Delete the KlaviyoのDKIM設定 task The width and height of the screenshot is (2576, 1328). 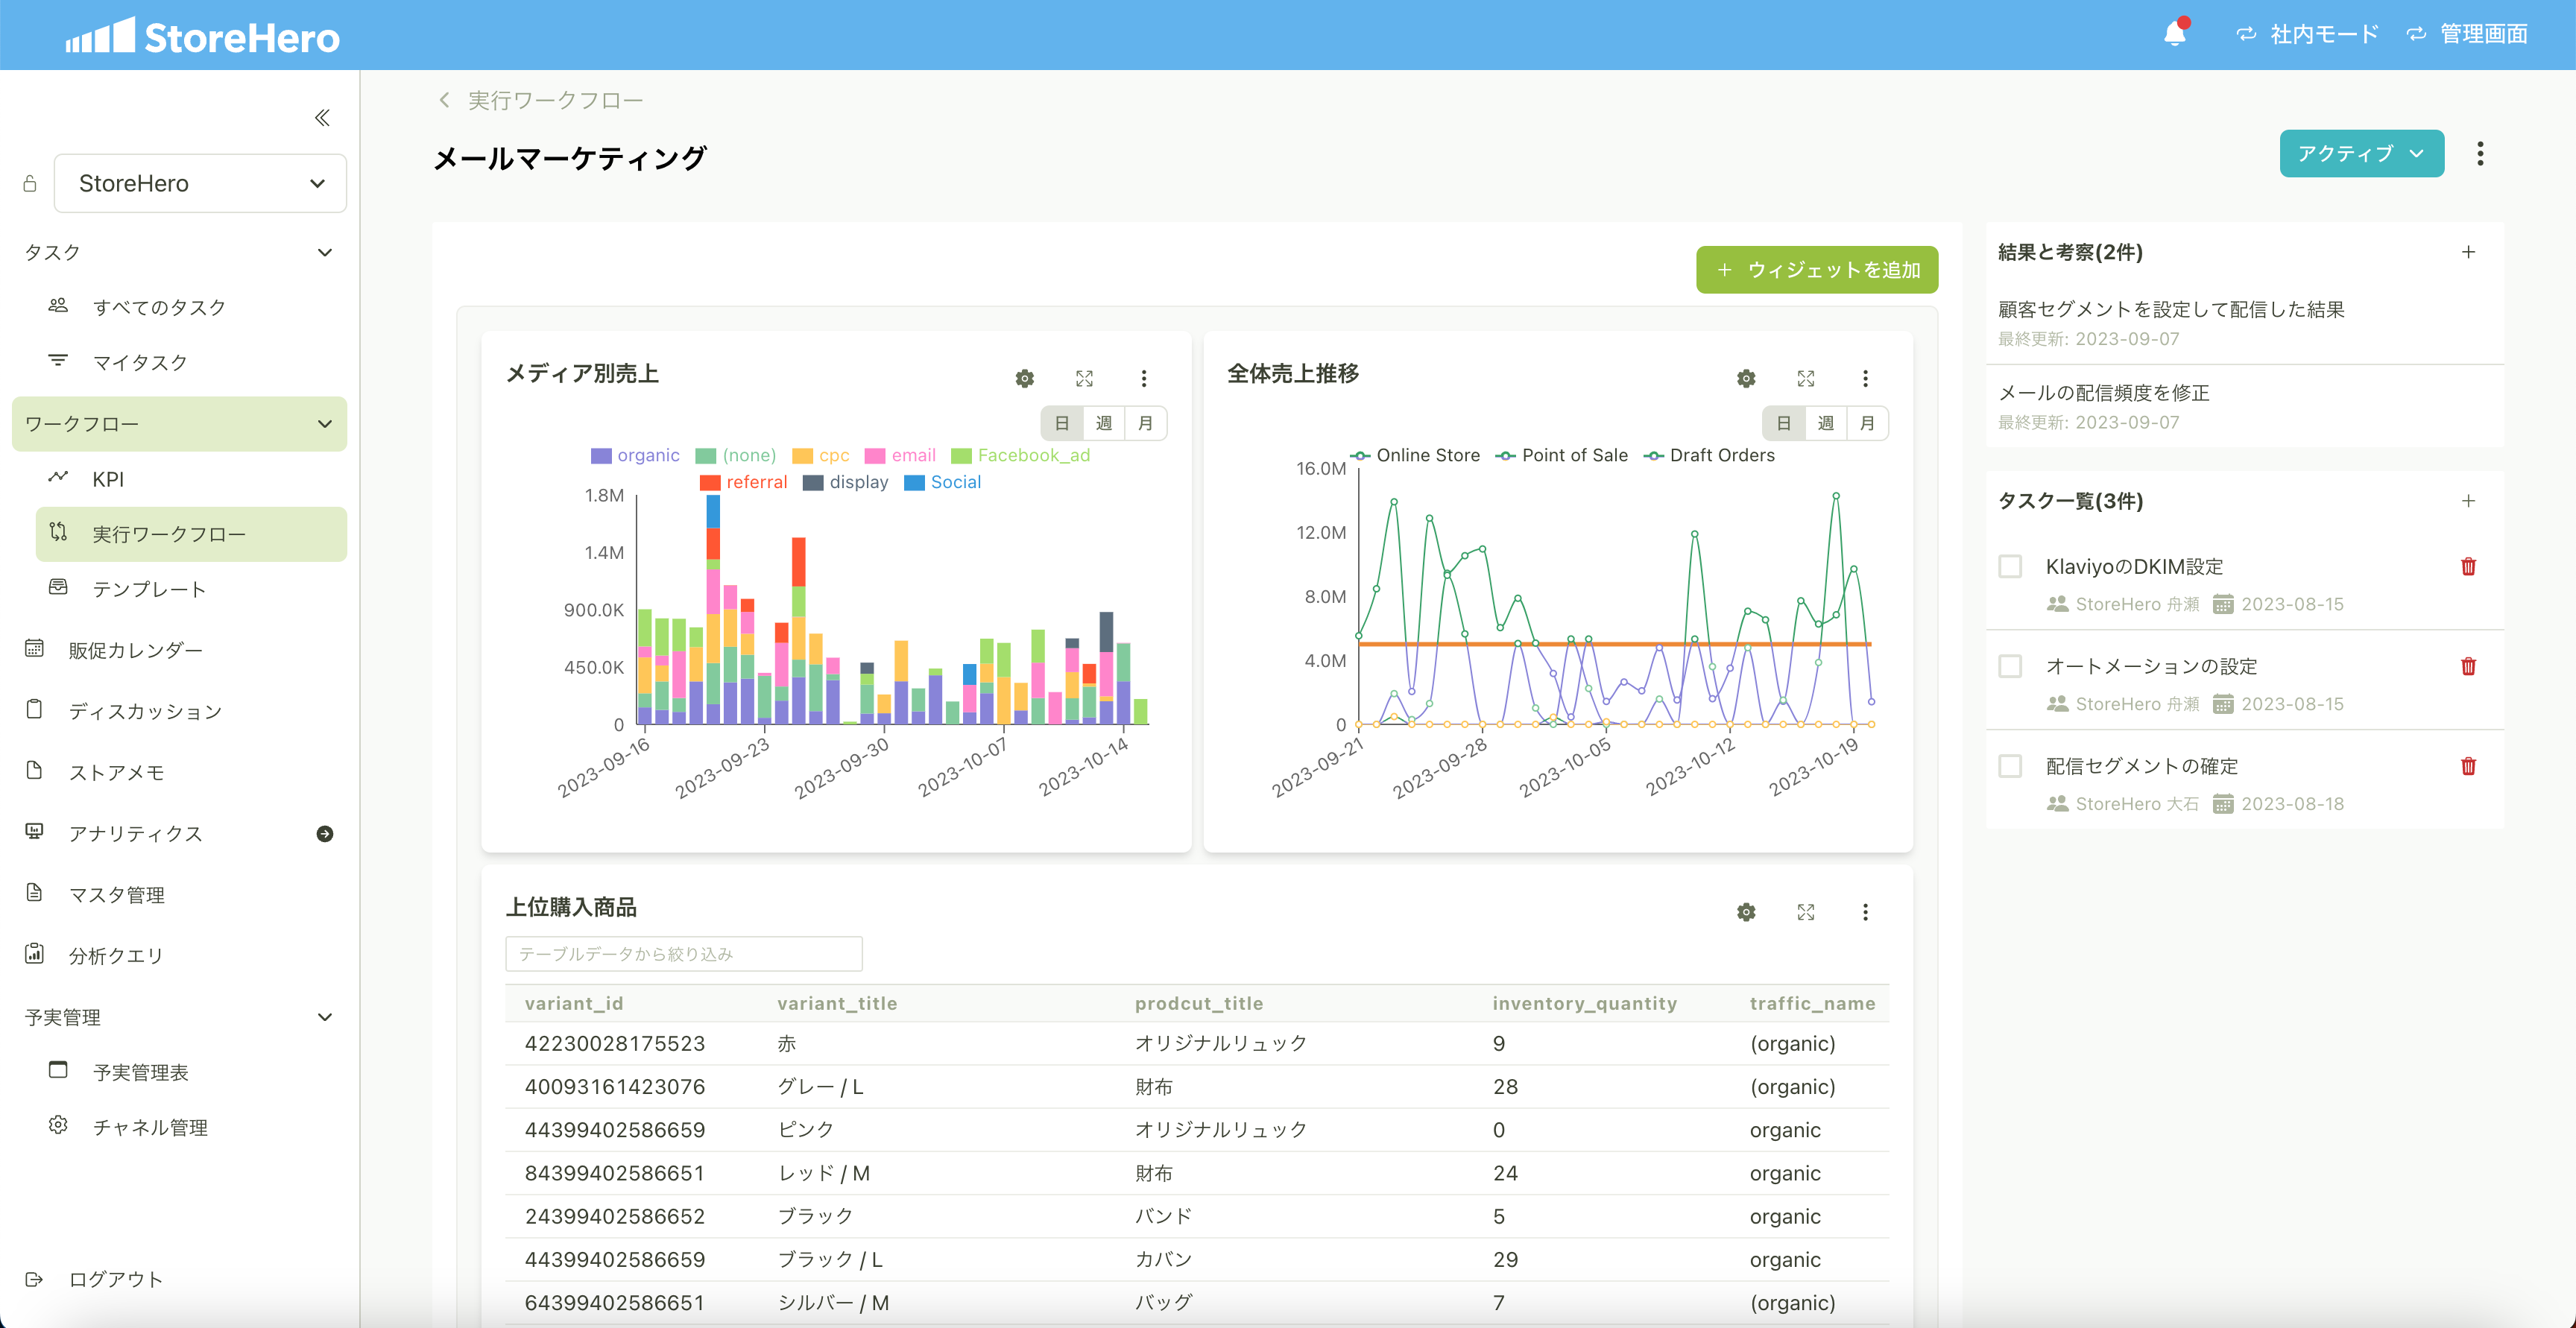[2468, 566]
